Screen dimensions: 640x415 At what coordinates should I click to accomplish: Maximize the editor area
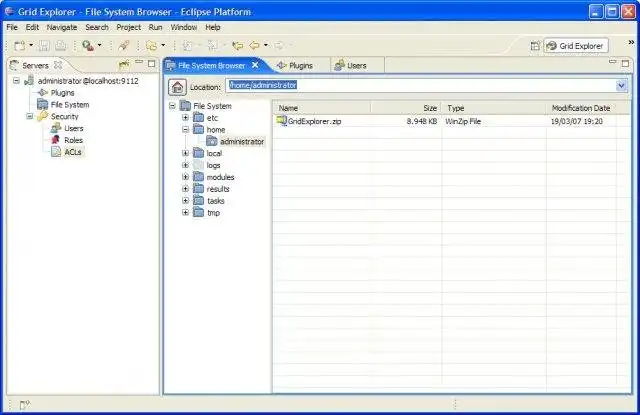pyautogui.click(x=625, y=64)
